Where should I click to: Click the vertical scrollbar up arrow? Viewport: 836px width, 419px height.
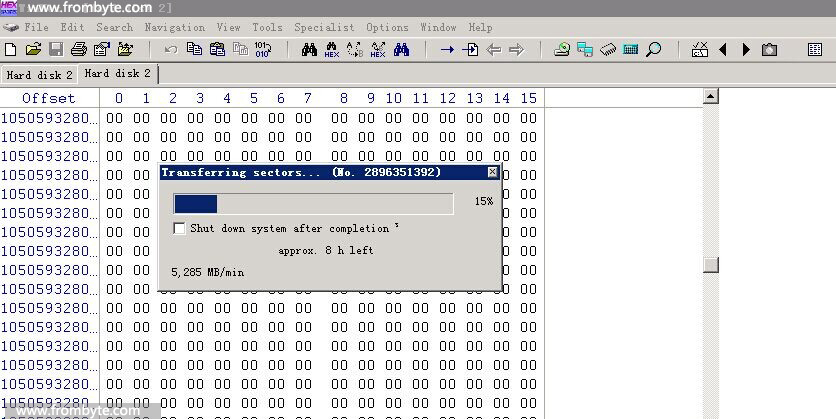click(711, 97)
